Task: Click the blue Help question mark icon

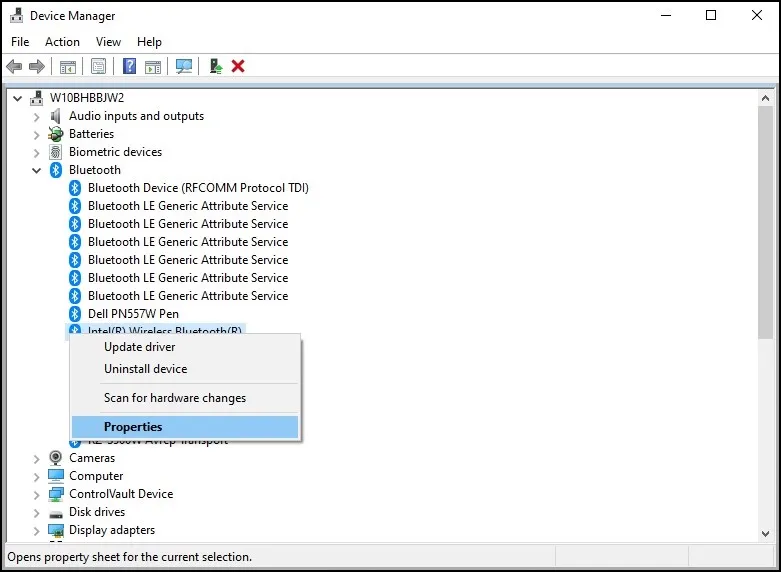Action: click(x=129, y=67)
